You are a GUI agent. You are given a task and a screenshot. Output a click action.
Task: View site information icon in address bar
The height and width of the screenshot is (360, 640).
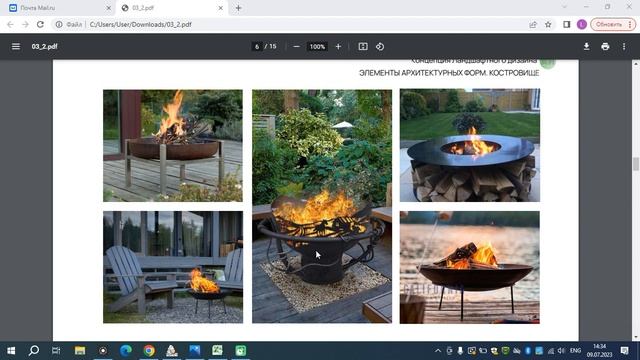point(59,24)
